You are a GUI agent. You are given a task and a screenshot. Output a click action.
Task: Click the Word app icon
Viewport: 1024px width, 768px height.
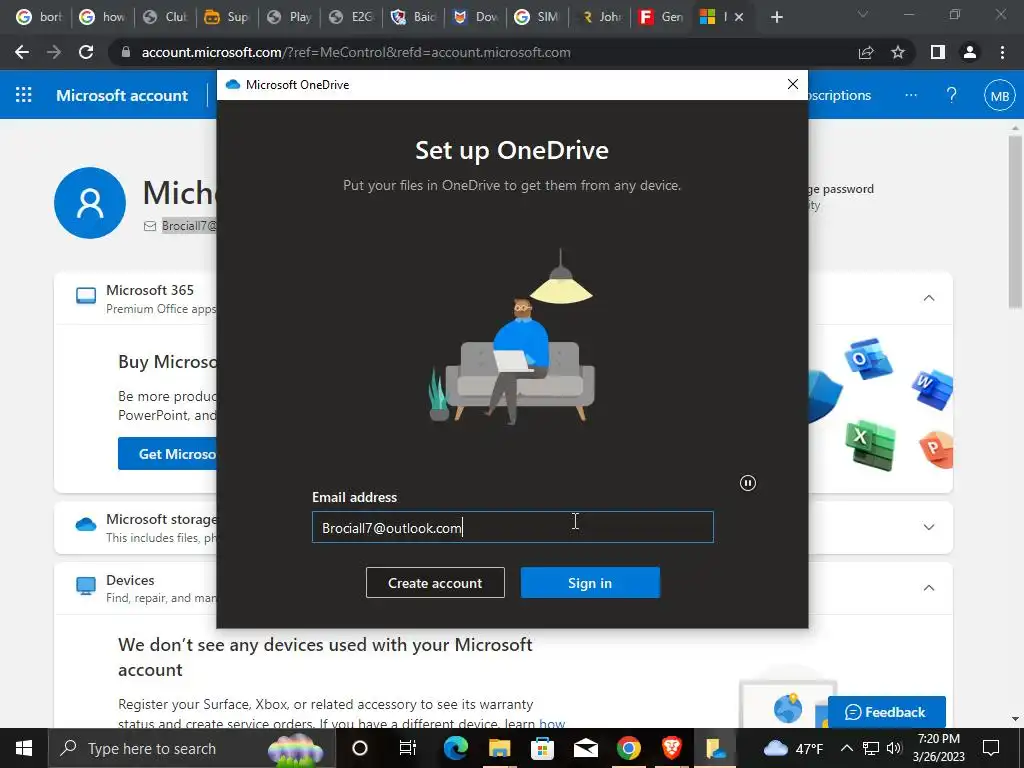pyautogui.click(x=933, y=390)
